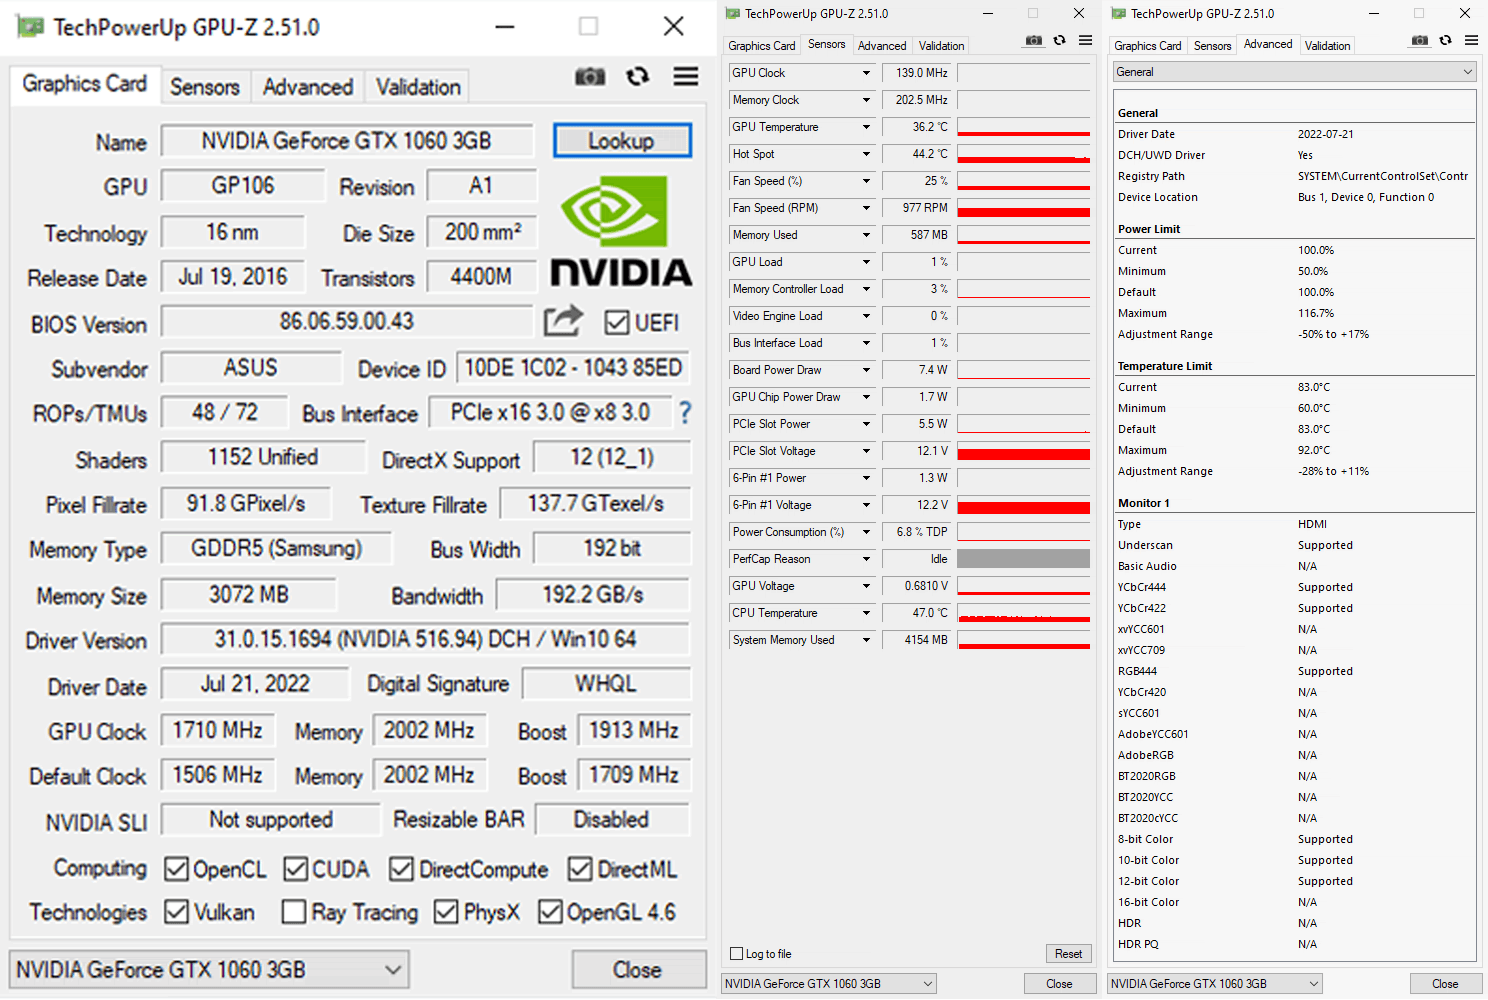Click the camera icon in Advanced window
The width and height of the screenshot is (1488, 1000).
tap(1420, 41)
